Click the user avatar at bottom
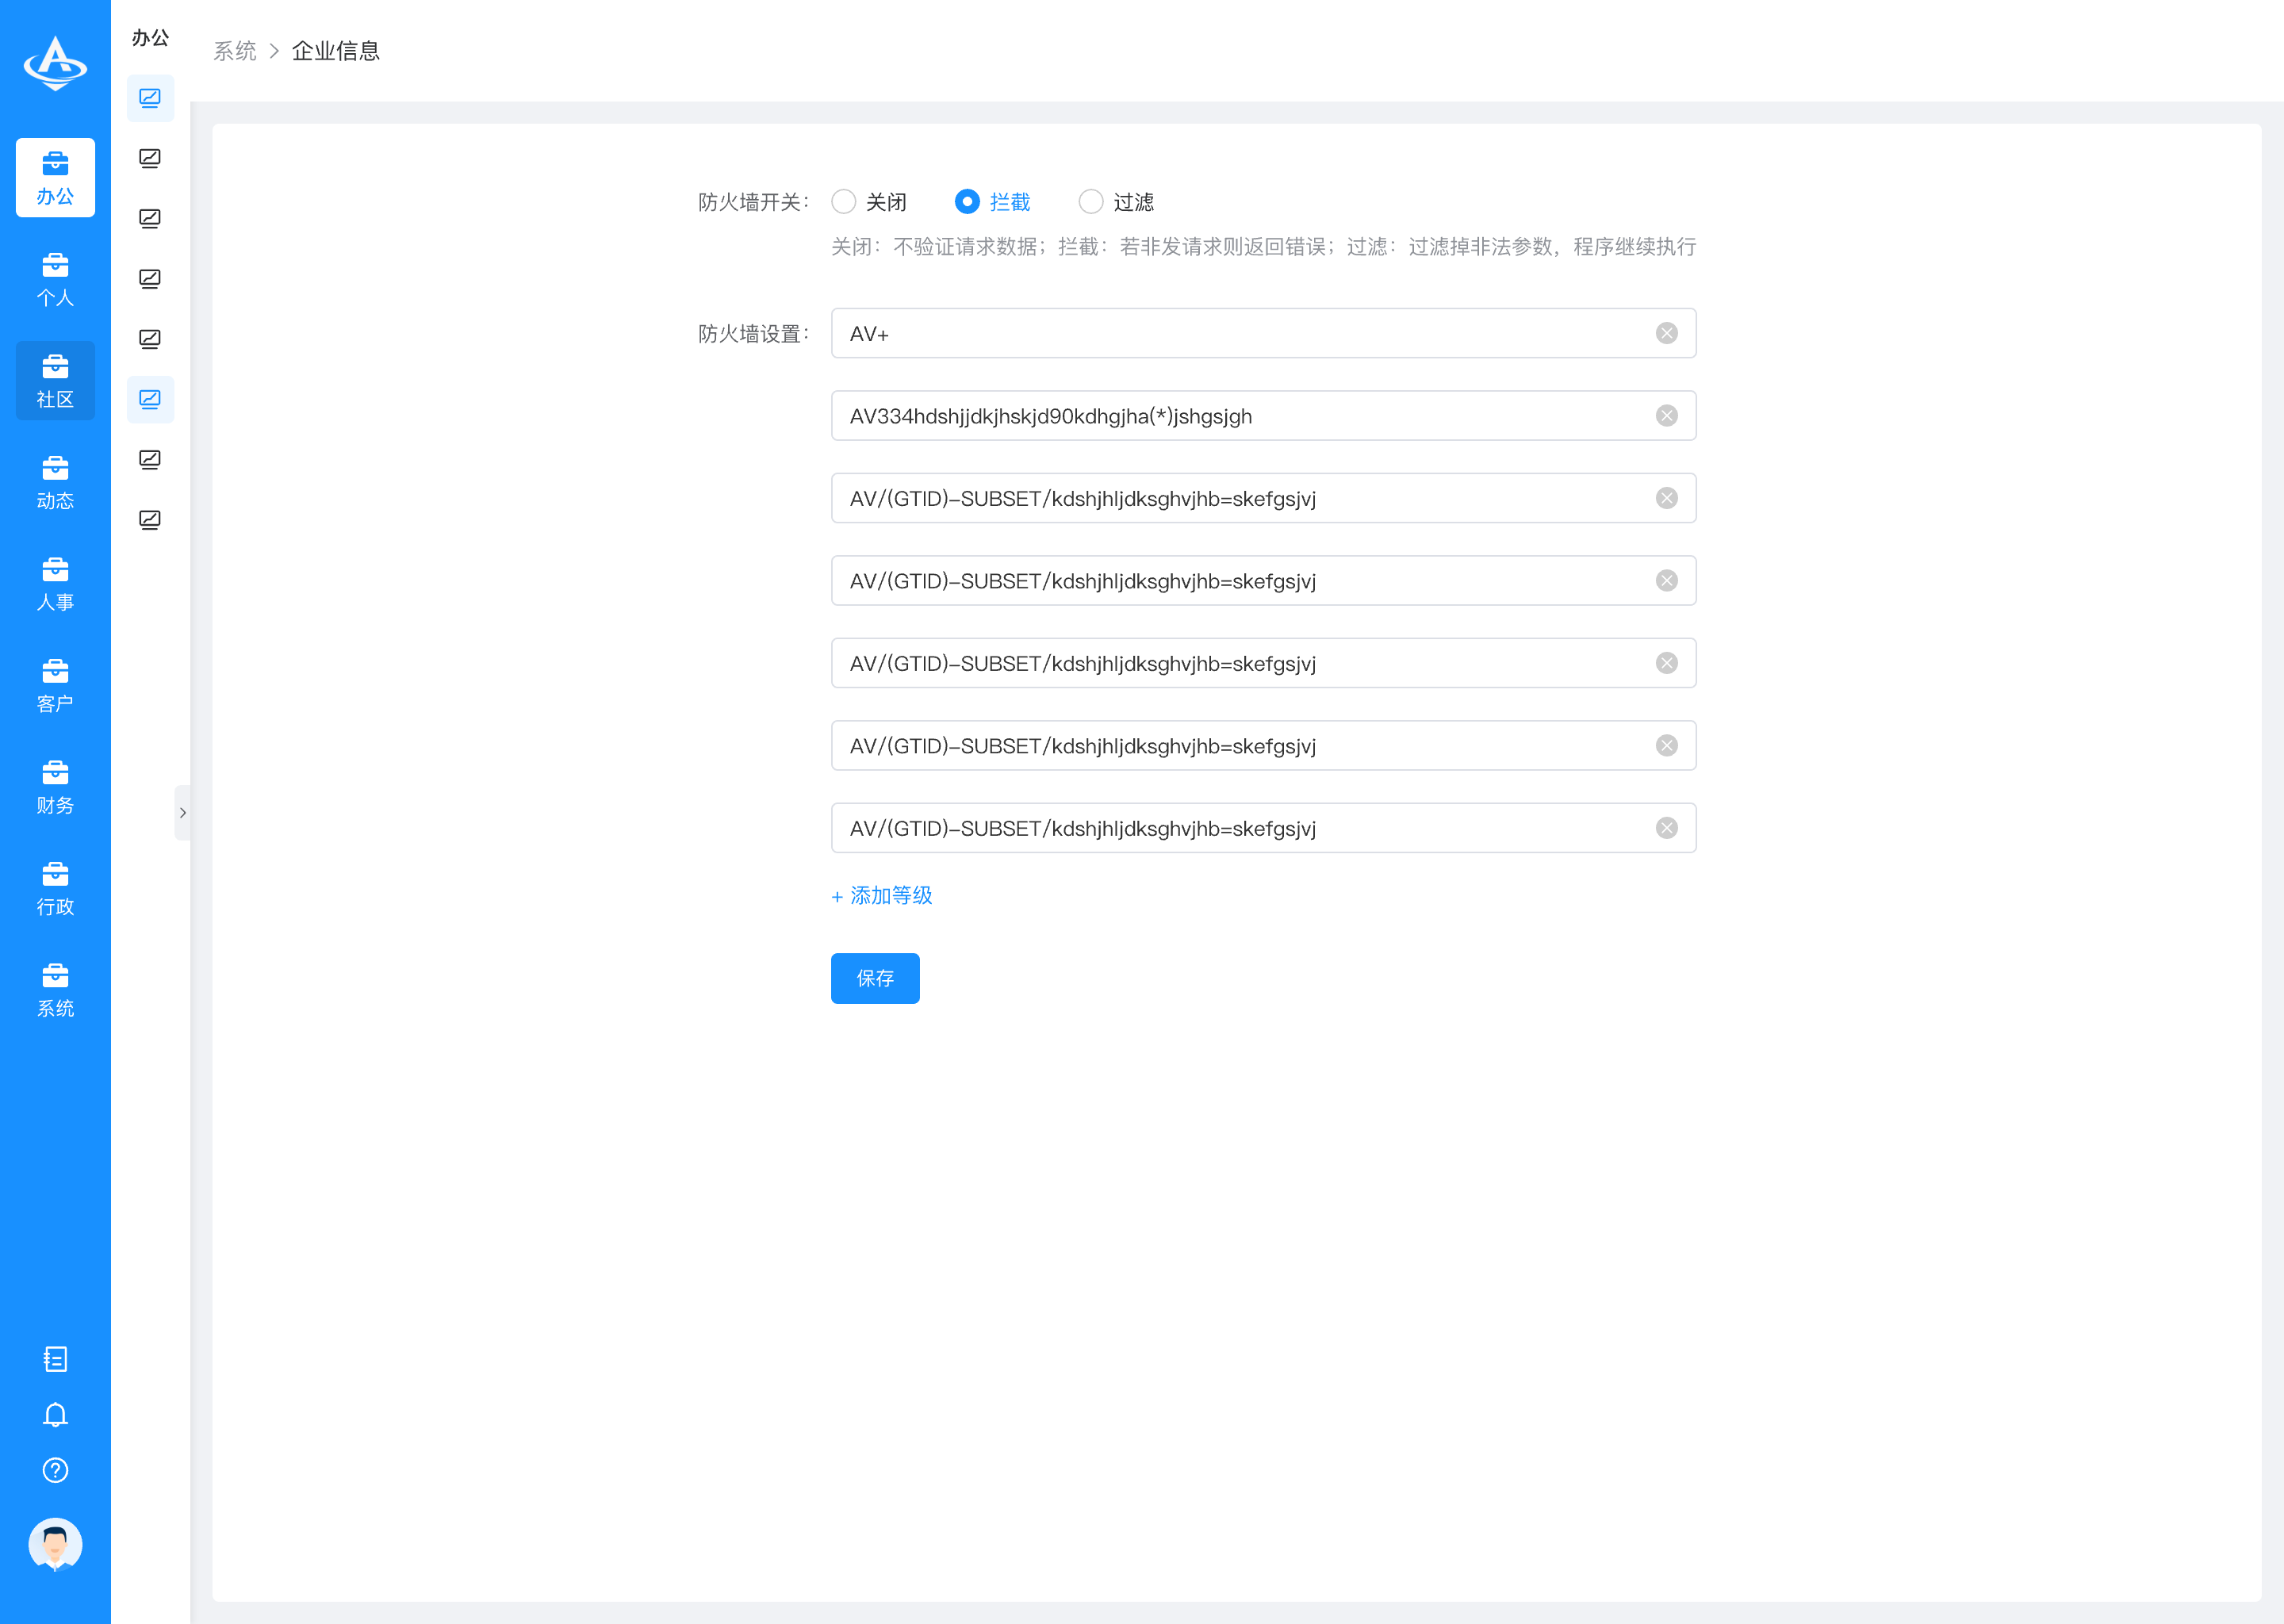This screenshot has width=2284, height=1624. [55, 1545]
